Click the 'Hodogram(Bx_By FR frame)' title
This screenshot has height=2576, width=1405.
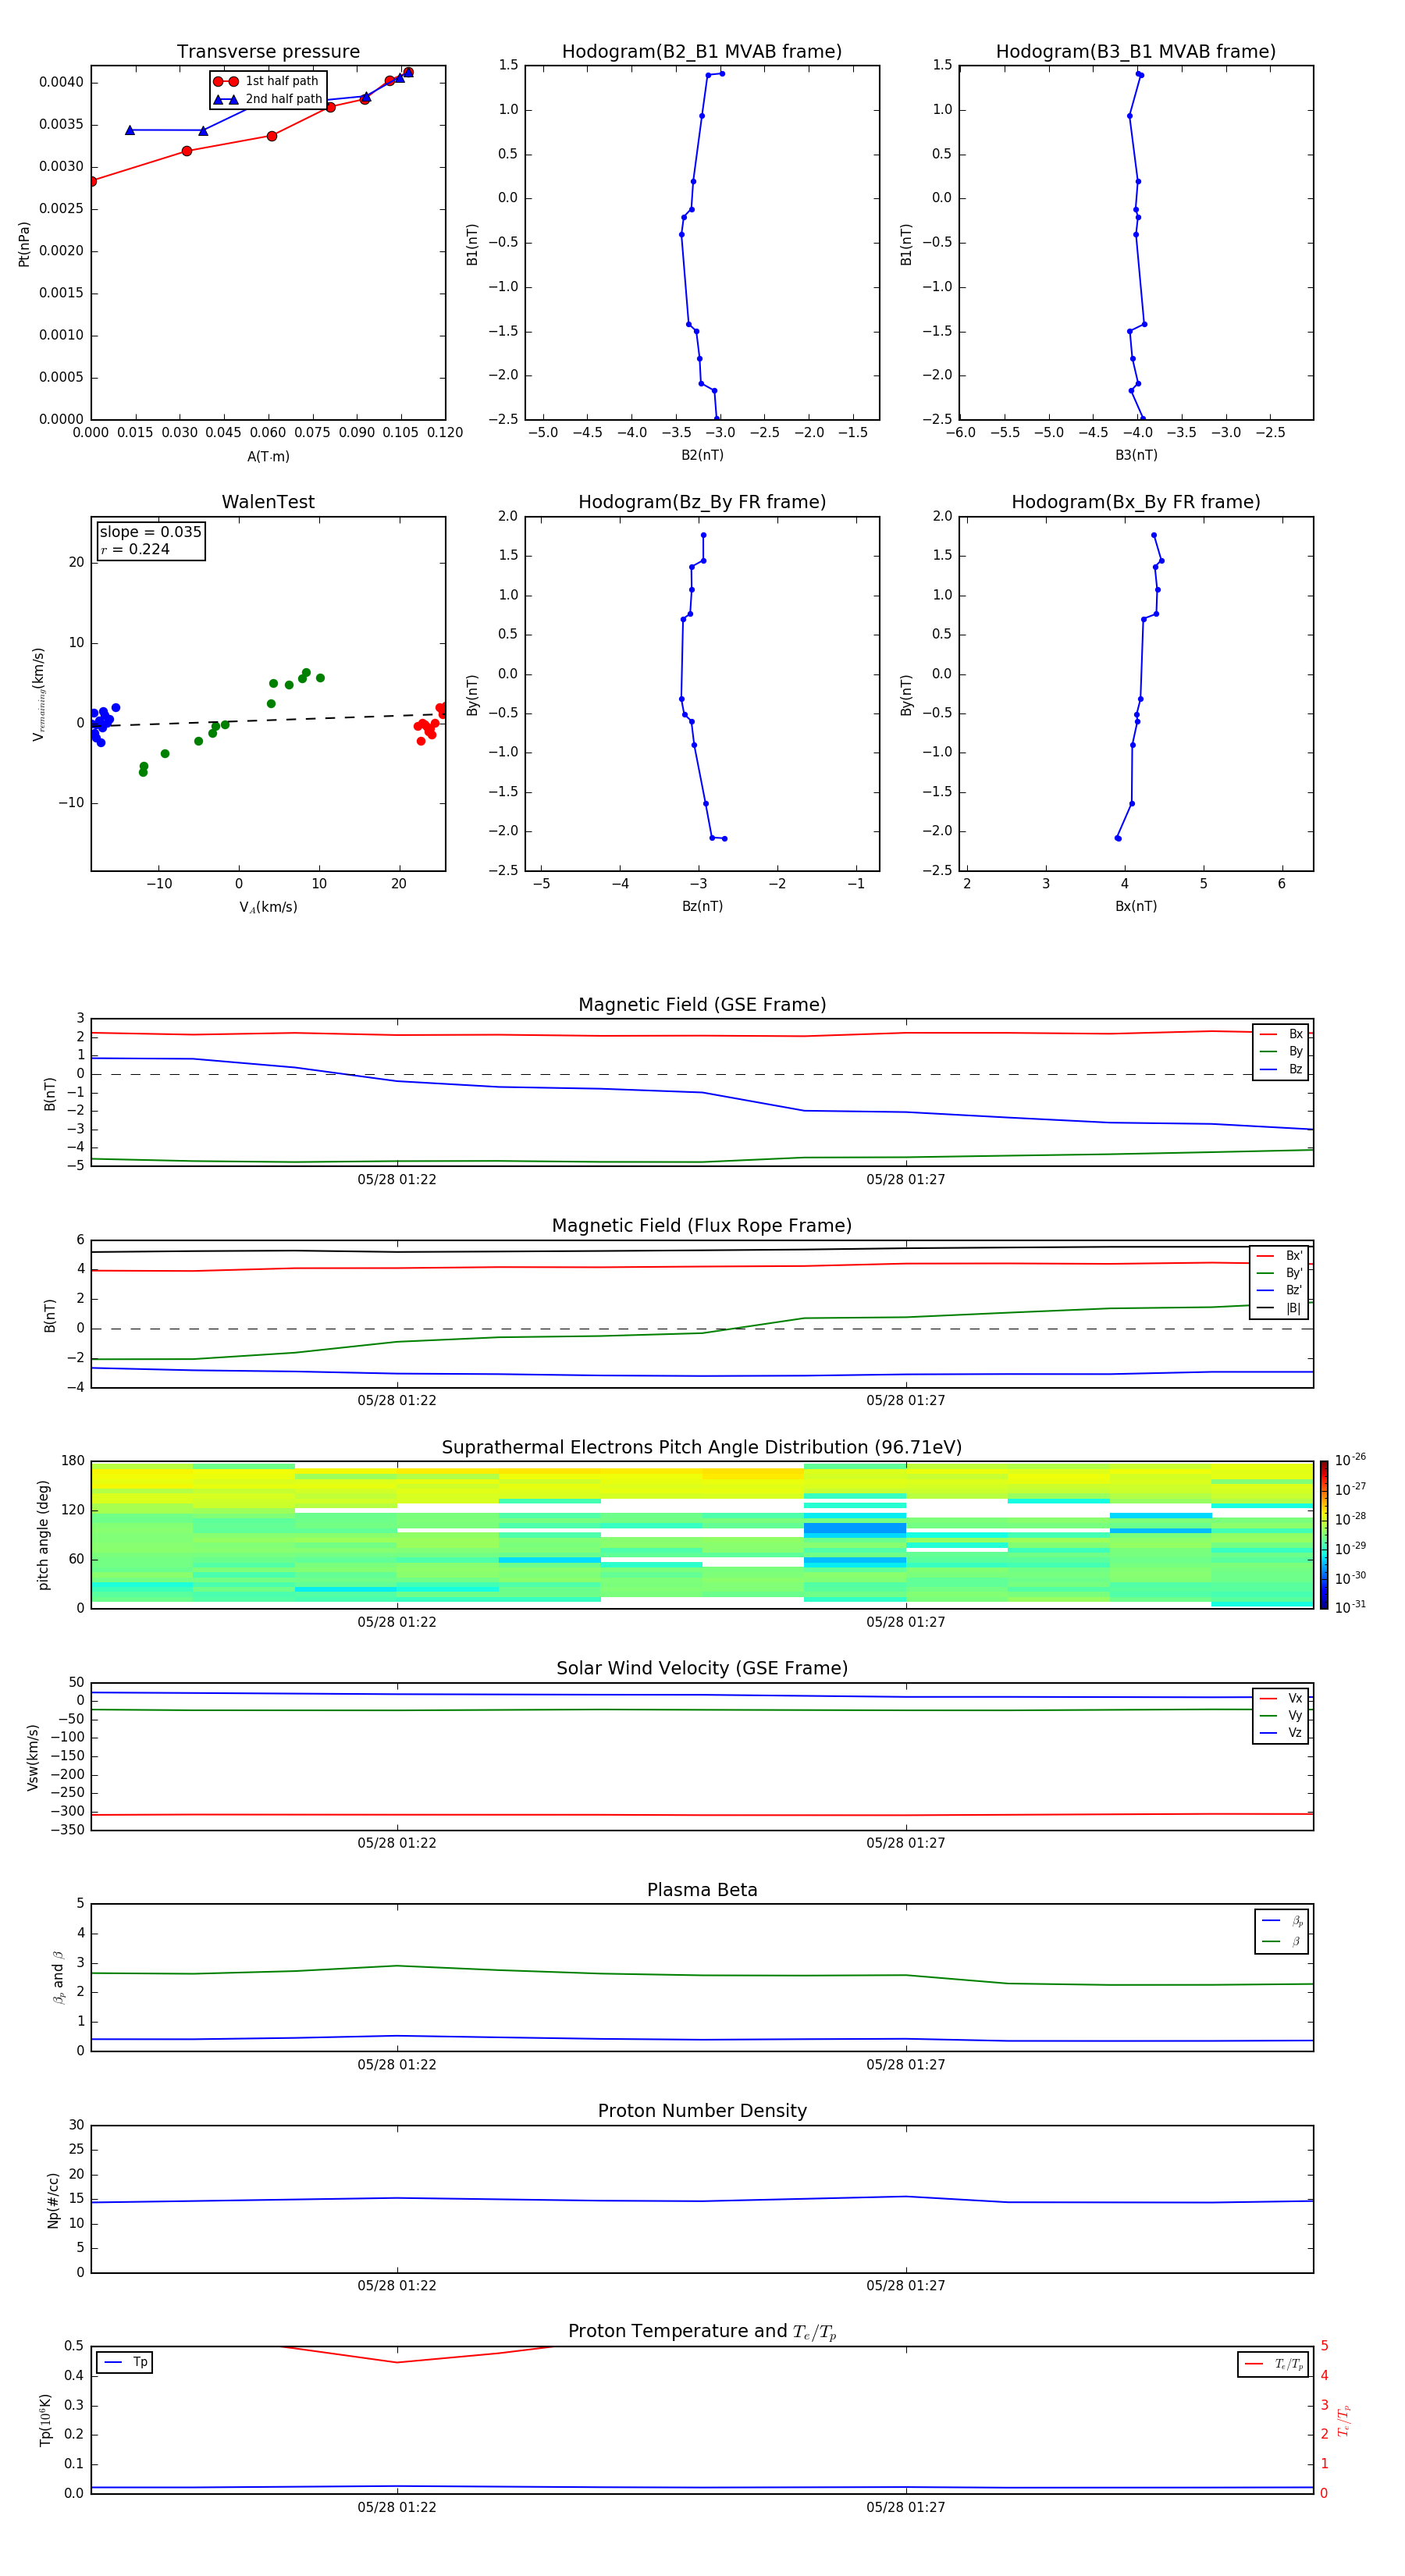pos(1135,502)
